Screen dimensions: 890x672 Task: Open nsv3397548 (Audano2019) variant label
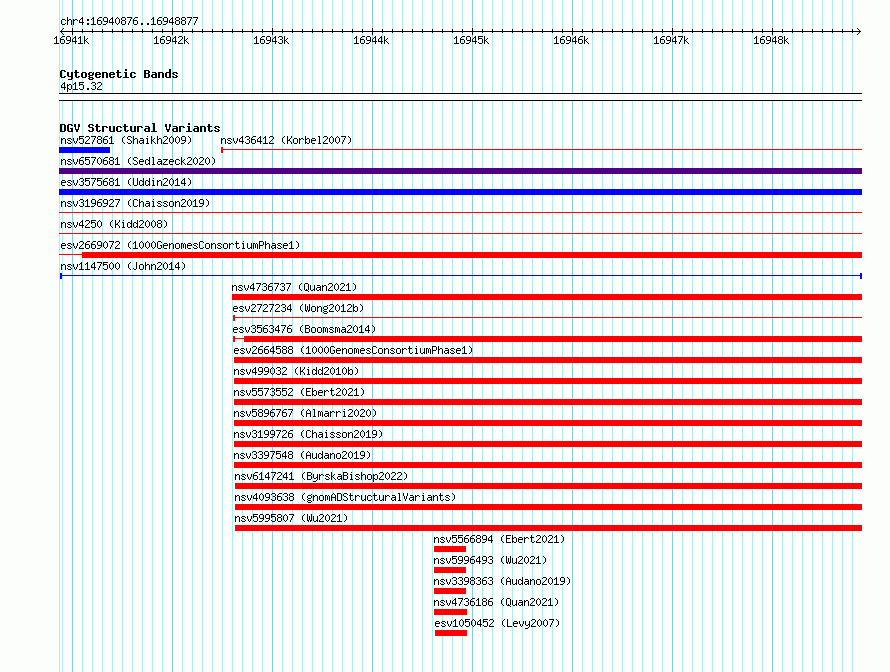(x=302, y=455)
